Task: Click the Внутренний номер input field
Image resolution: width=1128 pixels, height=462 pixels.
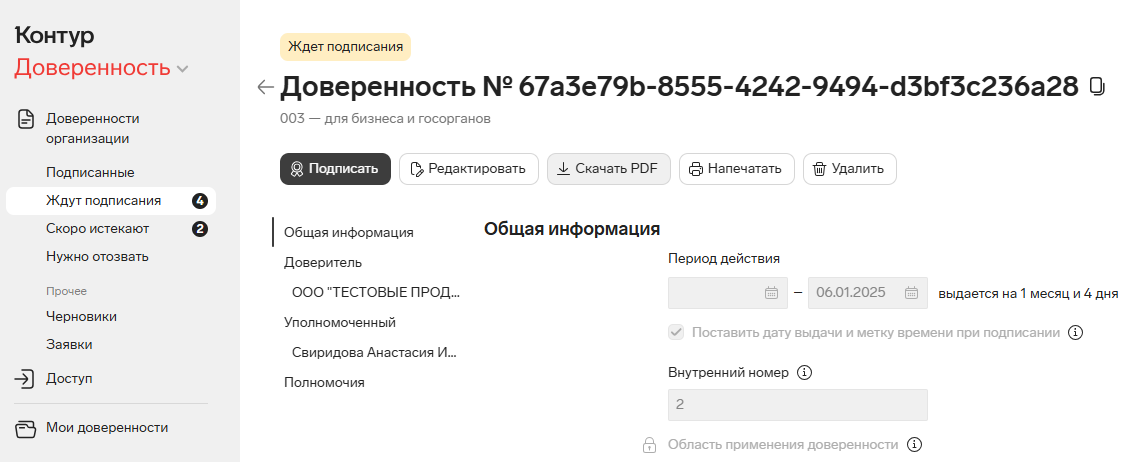Action: click(798, 405)
